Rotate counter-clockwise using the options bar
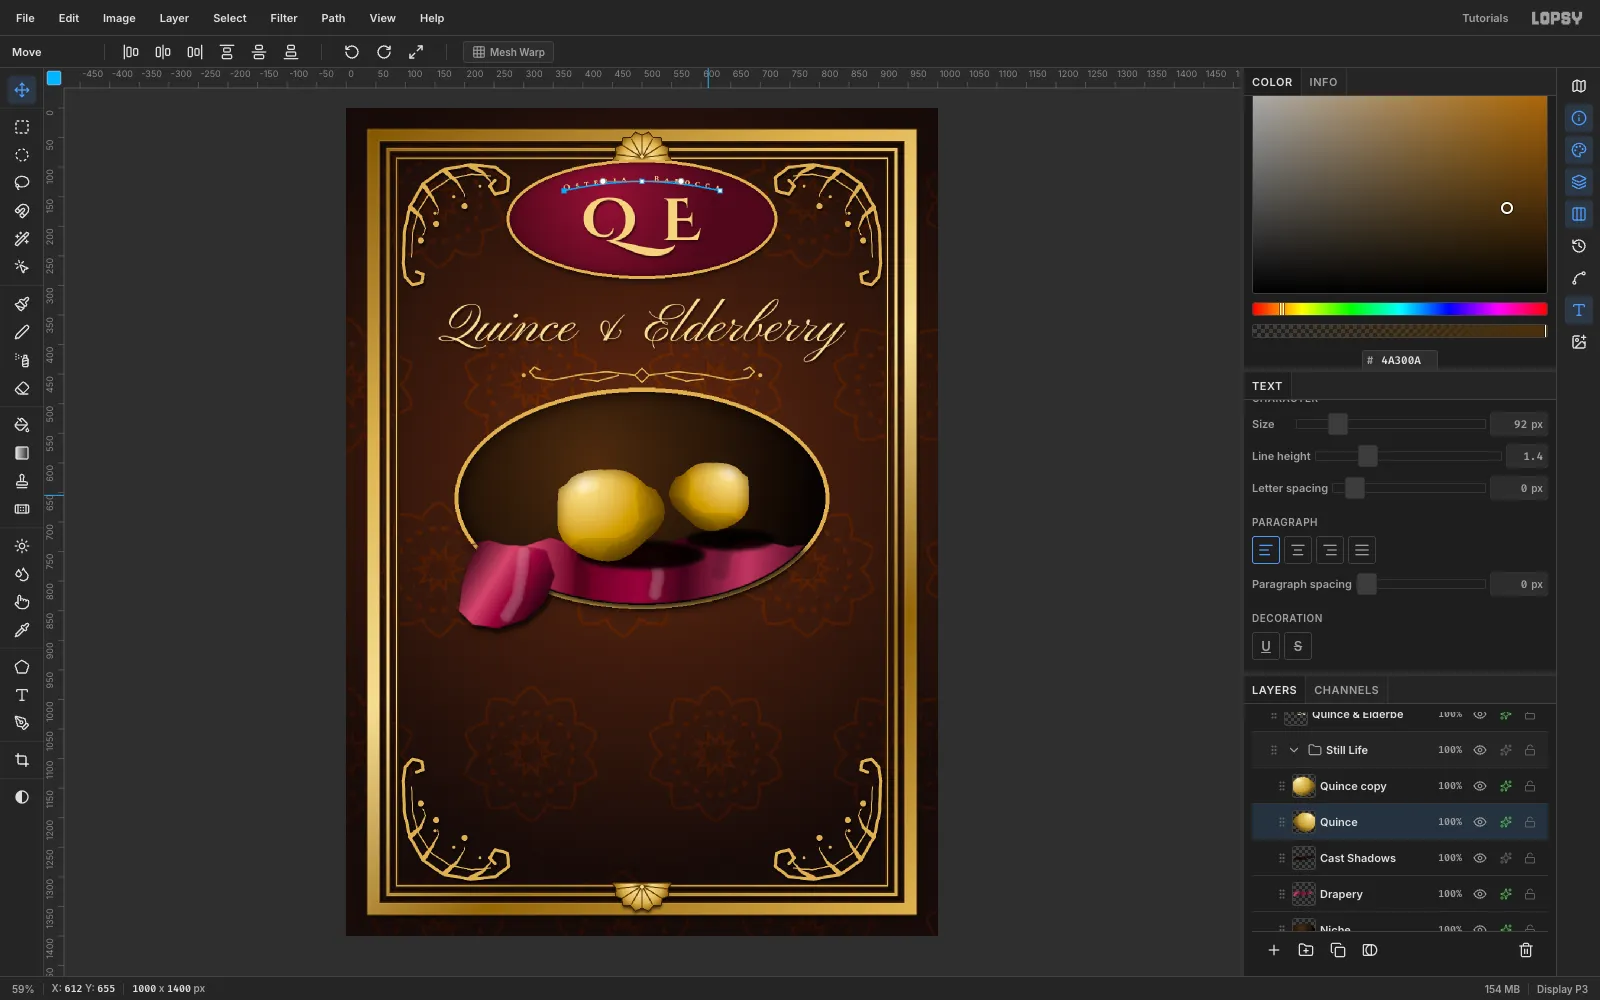1600x1000 pixels. click(x=352, y=52)
